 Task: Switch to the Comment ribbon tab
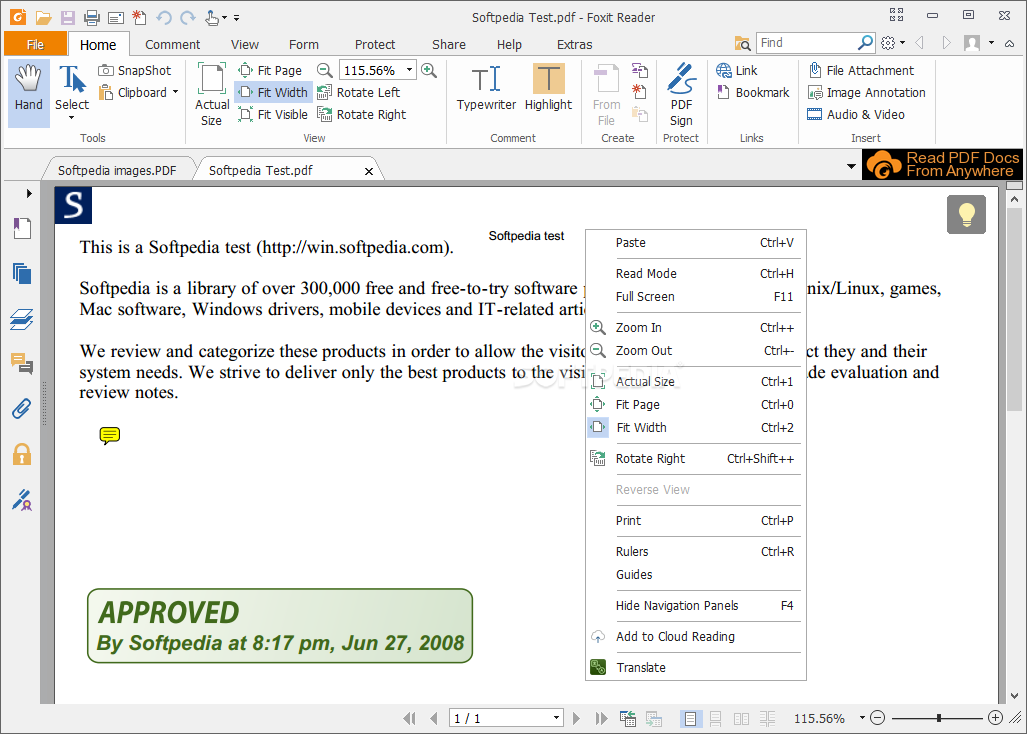click(172, 45)
